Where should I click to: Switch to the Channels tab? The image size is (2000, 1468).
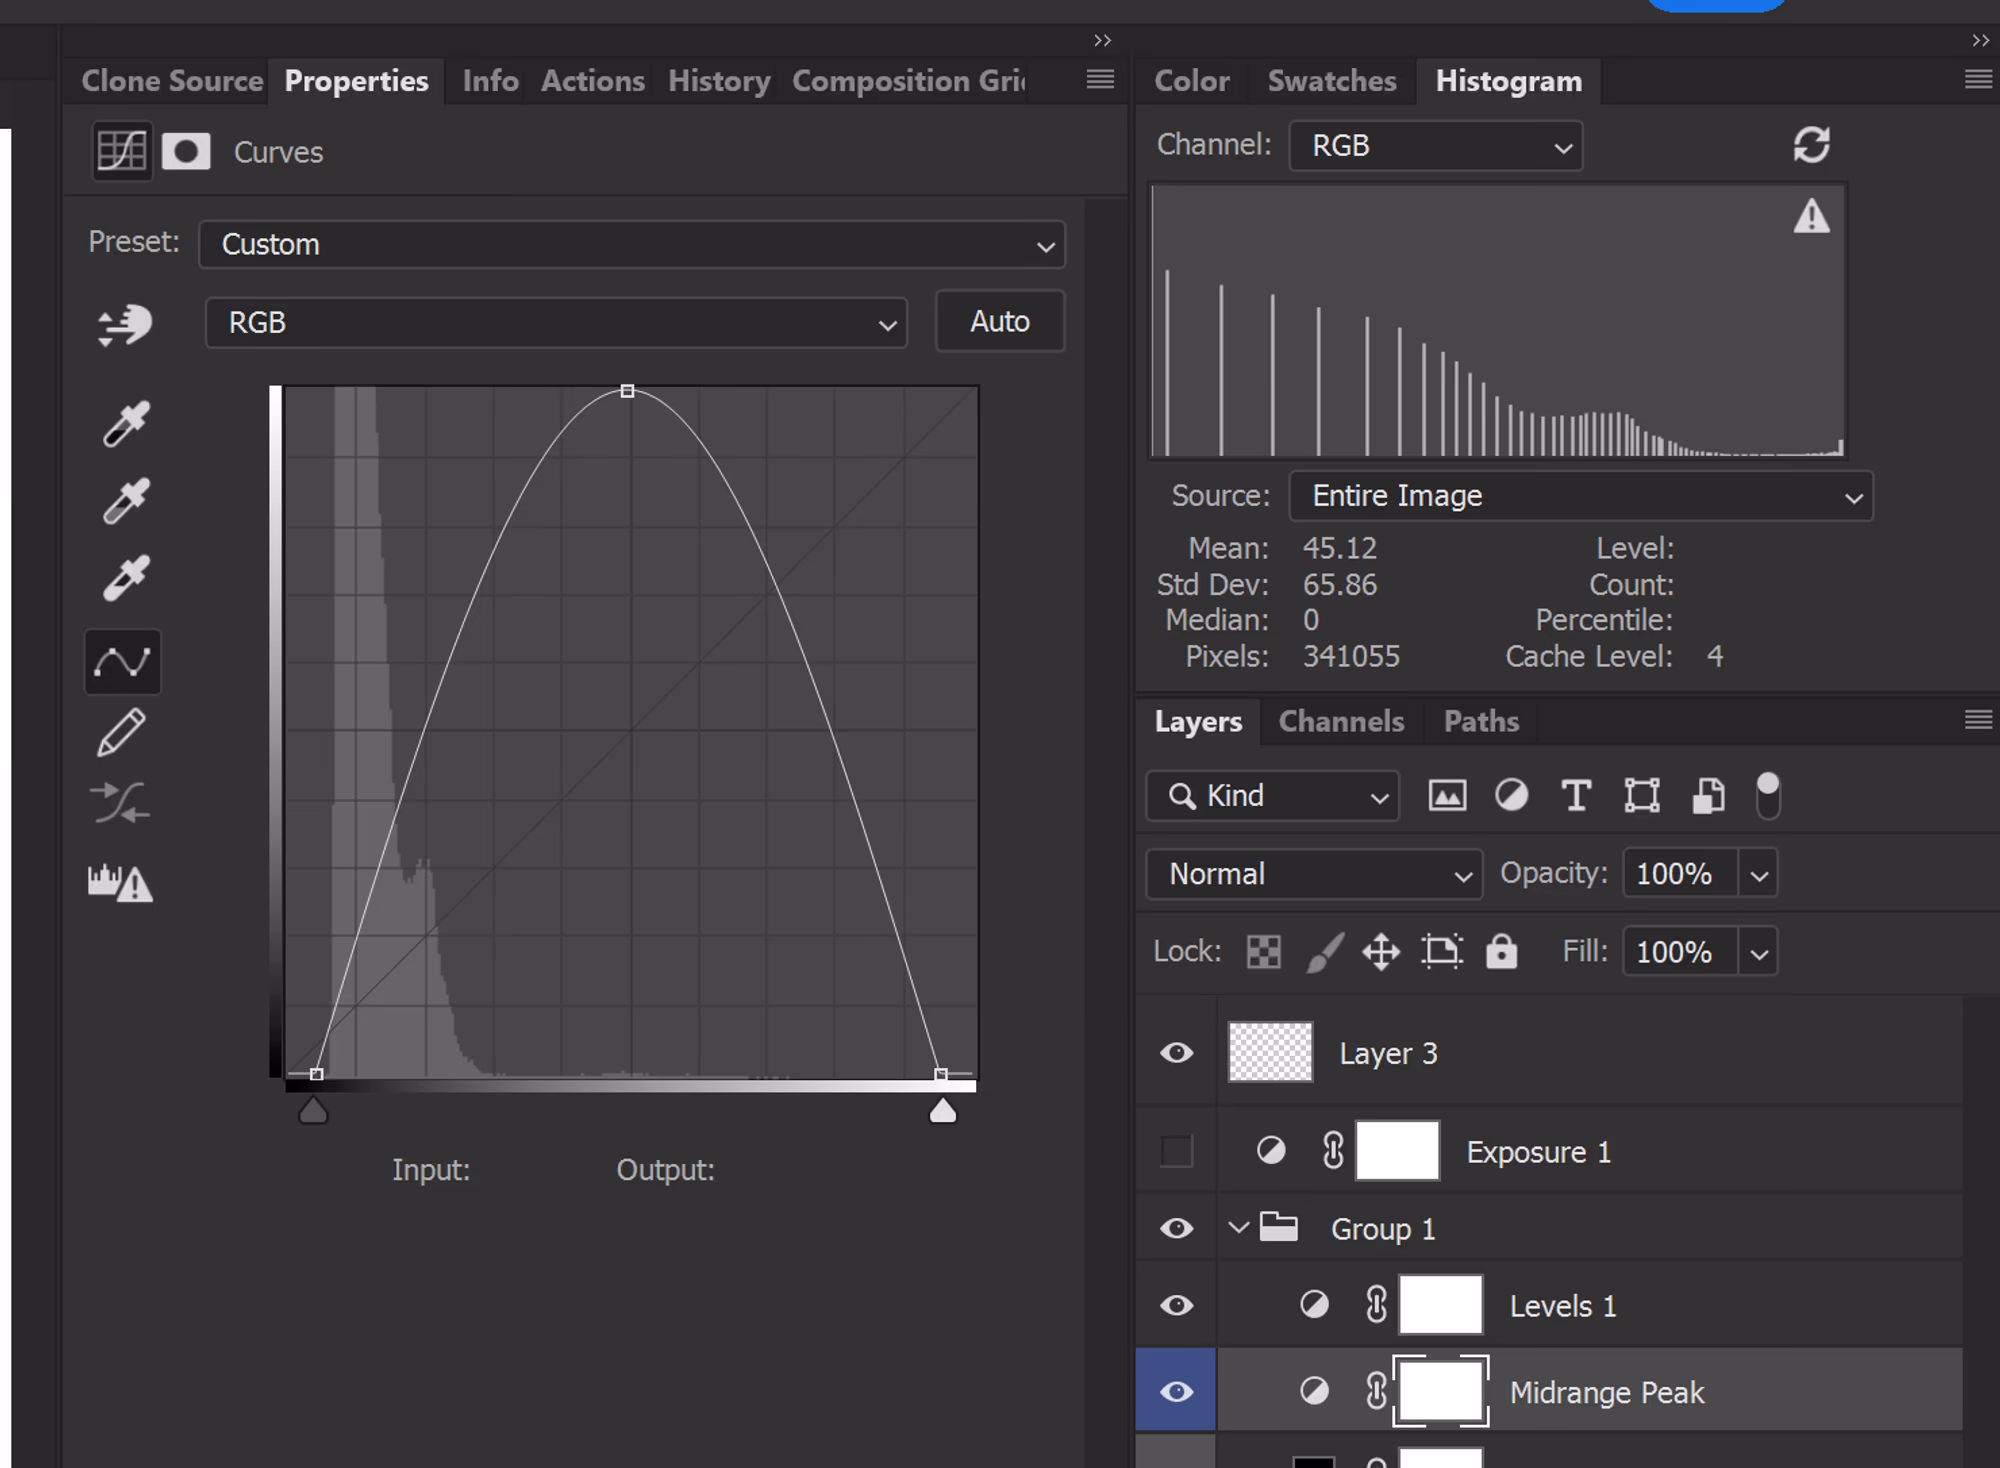(1341, 721)
